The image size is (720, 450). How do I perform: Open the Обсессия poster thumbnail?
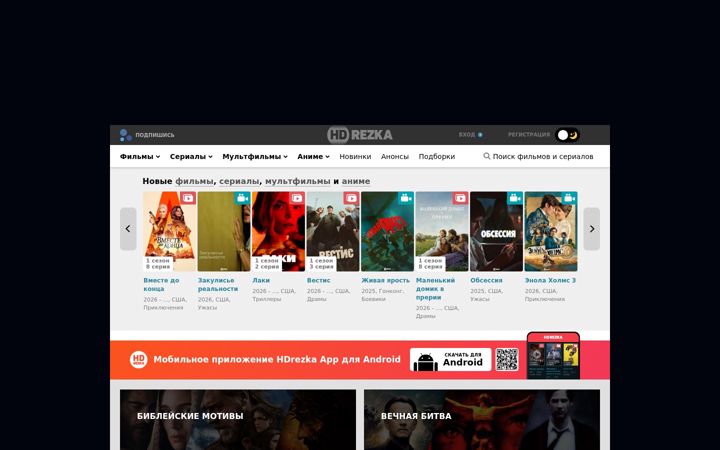496,231
